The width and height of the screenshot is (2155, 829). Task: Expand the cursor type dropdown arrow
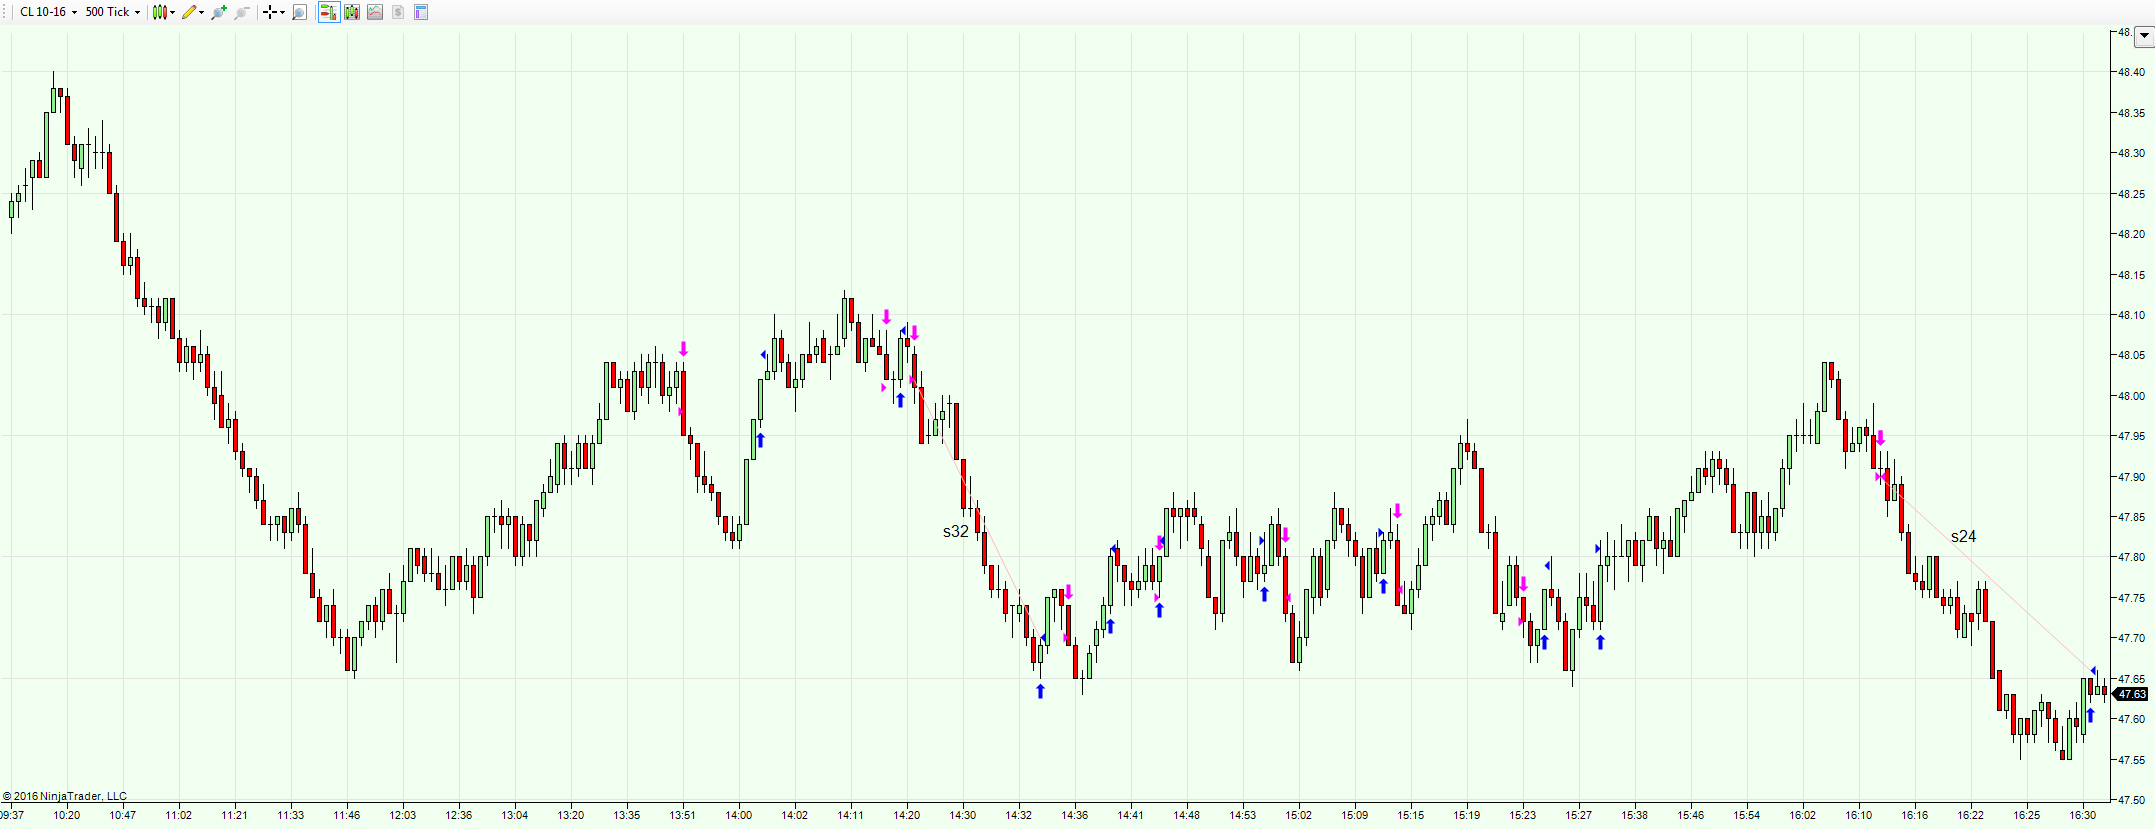coord(282,12)
